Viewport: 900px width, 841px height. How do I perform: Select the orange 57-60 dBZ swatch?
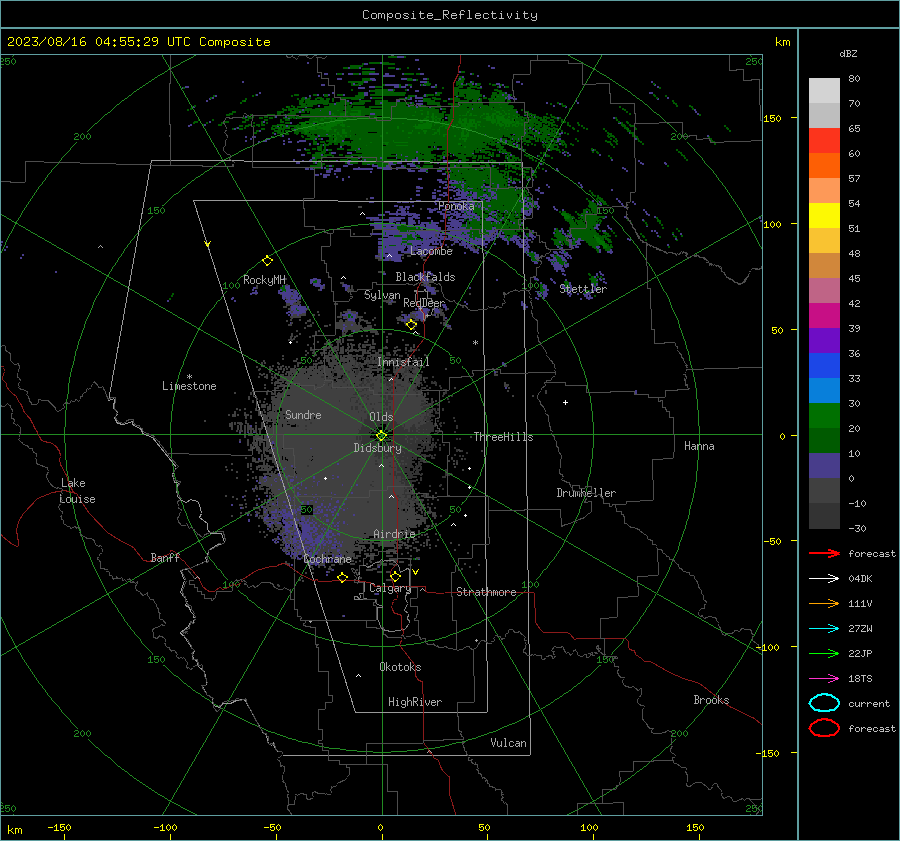[x=824, y=166]
